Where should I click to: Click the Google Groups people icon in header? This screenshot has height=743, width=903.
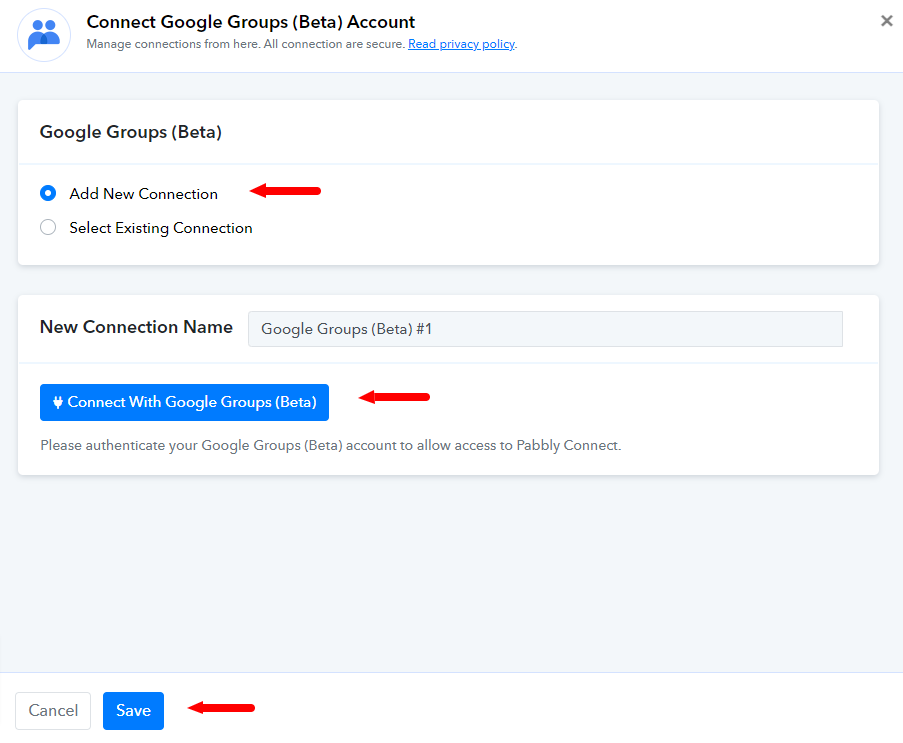point(44,35)
